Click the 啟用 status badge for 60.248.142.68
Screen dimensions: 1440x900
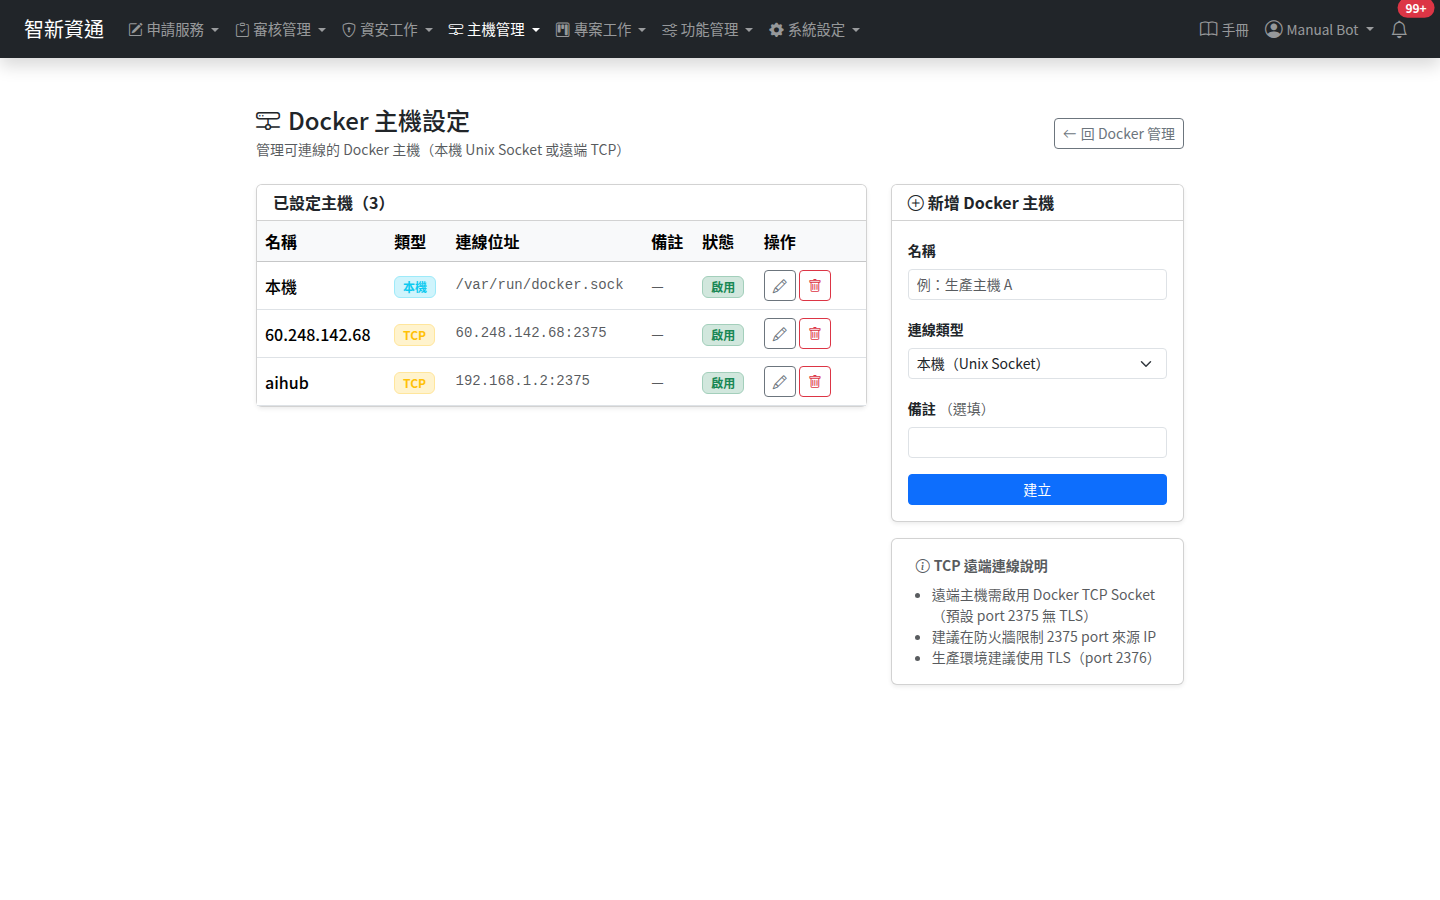tap(723, 335)
